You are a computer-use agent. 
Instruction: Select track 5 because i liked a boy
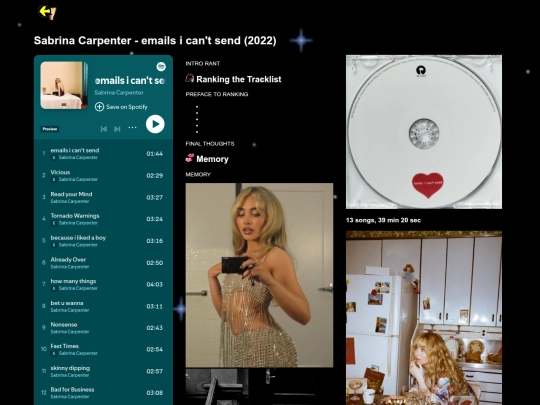pyautogui.click(x=103, y=241)
